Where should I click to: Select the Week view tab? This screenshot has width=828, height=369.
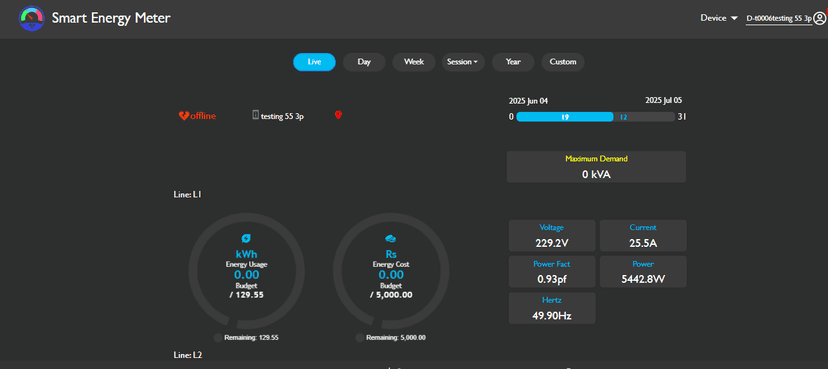point(413,62)
